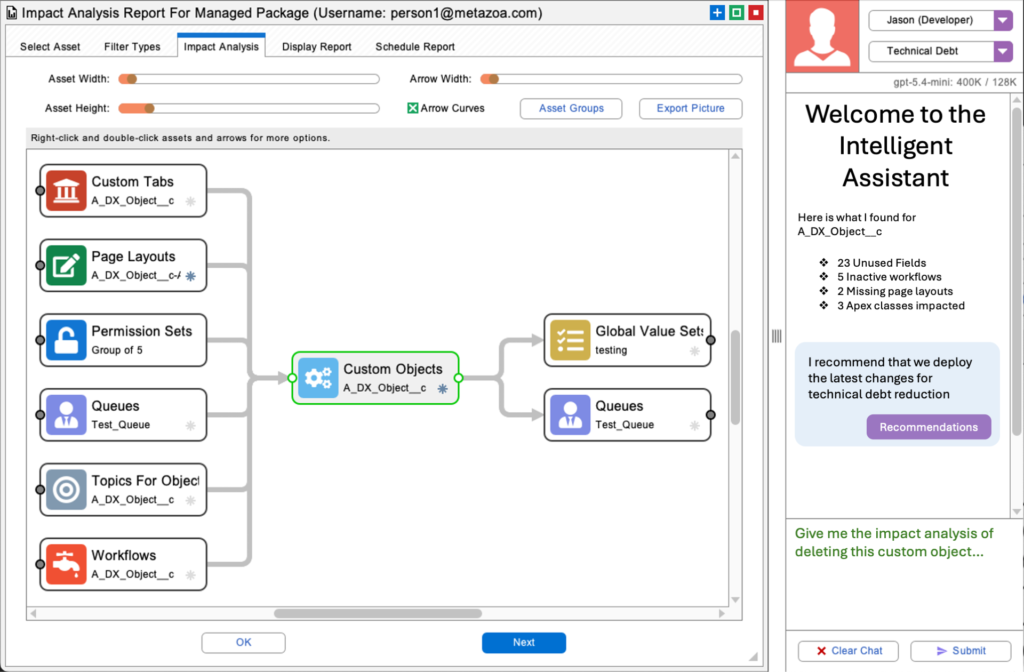This screenshot has width=1024, height=672.
Task: Click the Export Picture button
Action: [x=690, y=108]
